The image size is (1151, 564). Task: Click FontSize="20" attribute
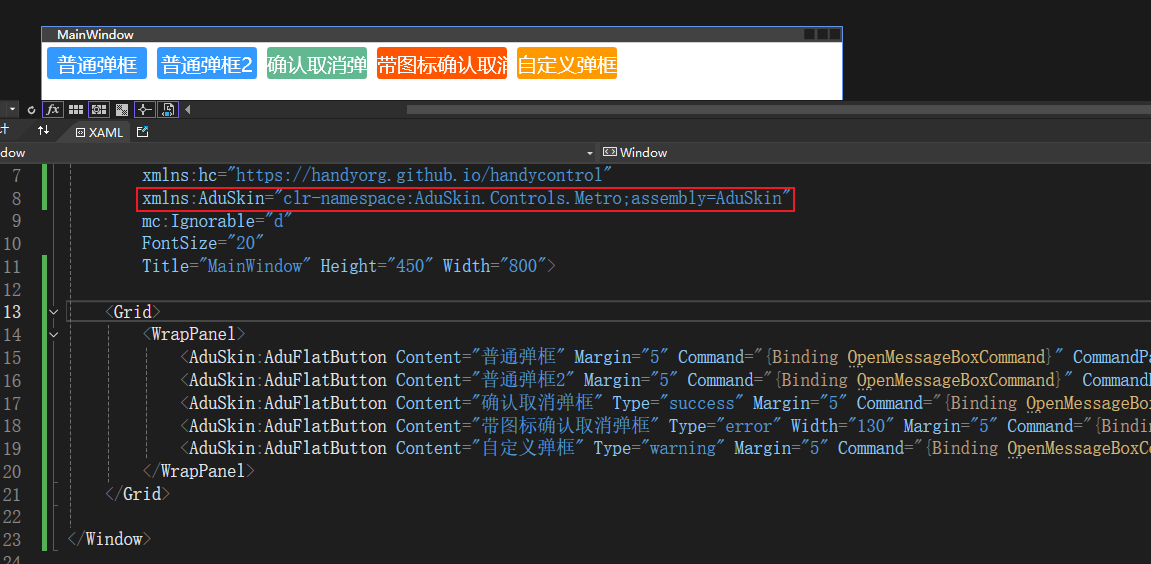(x=203, y=243)
